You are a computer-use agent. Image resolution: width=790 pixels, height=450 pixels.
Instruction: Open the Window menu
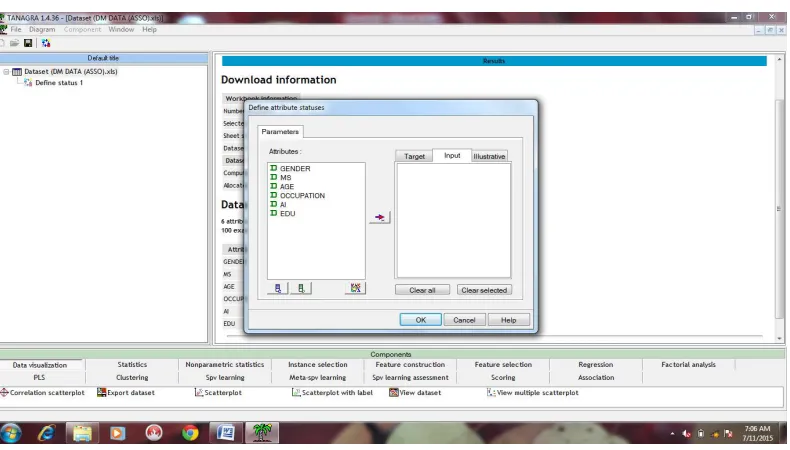click(x=121, y=30)
